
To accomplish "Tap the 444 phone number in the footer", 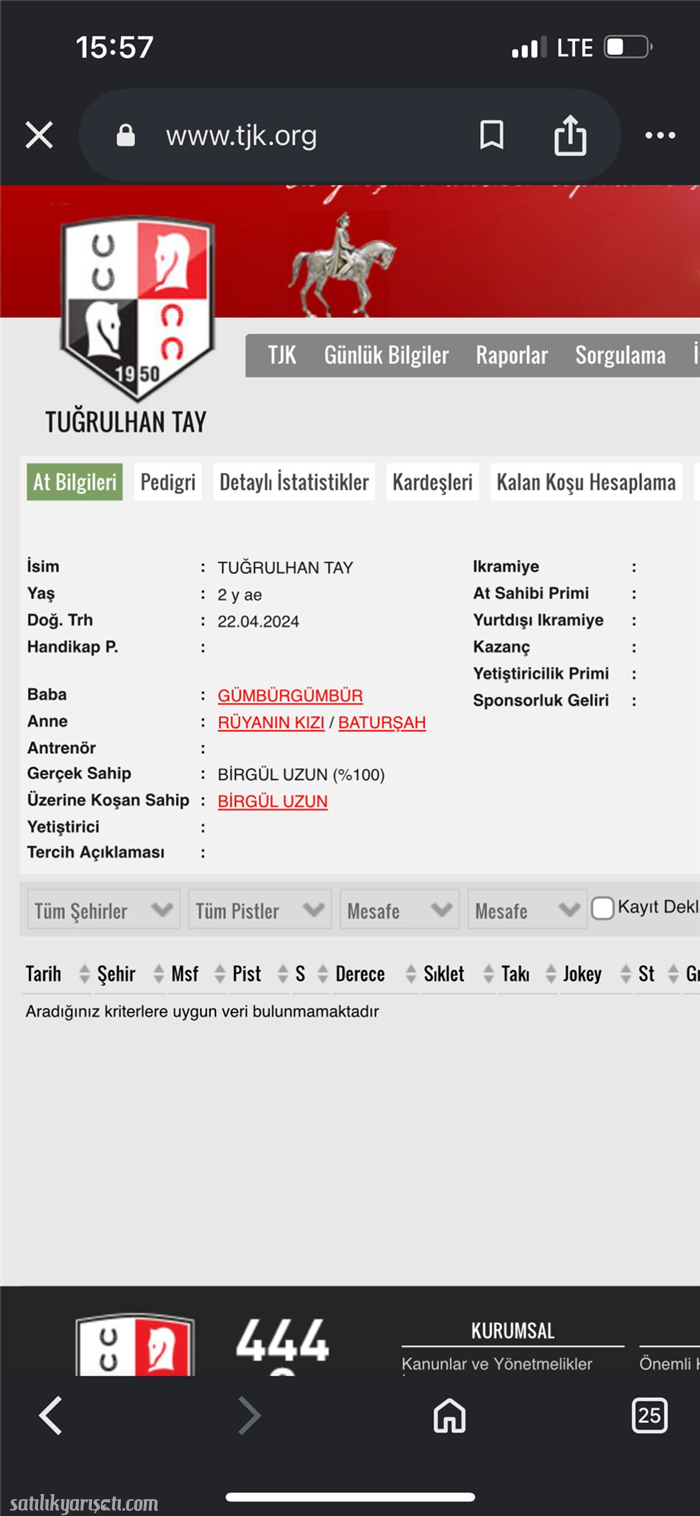I will tap(283, 1340).
